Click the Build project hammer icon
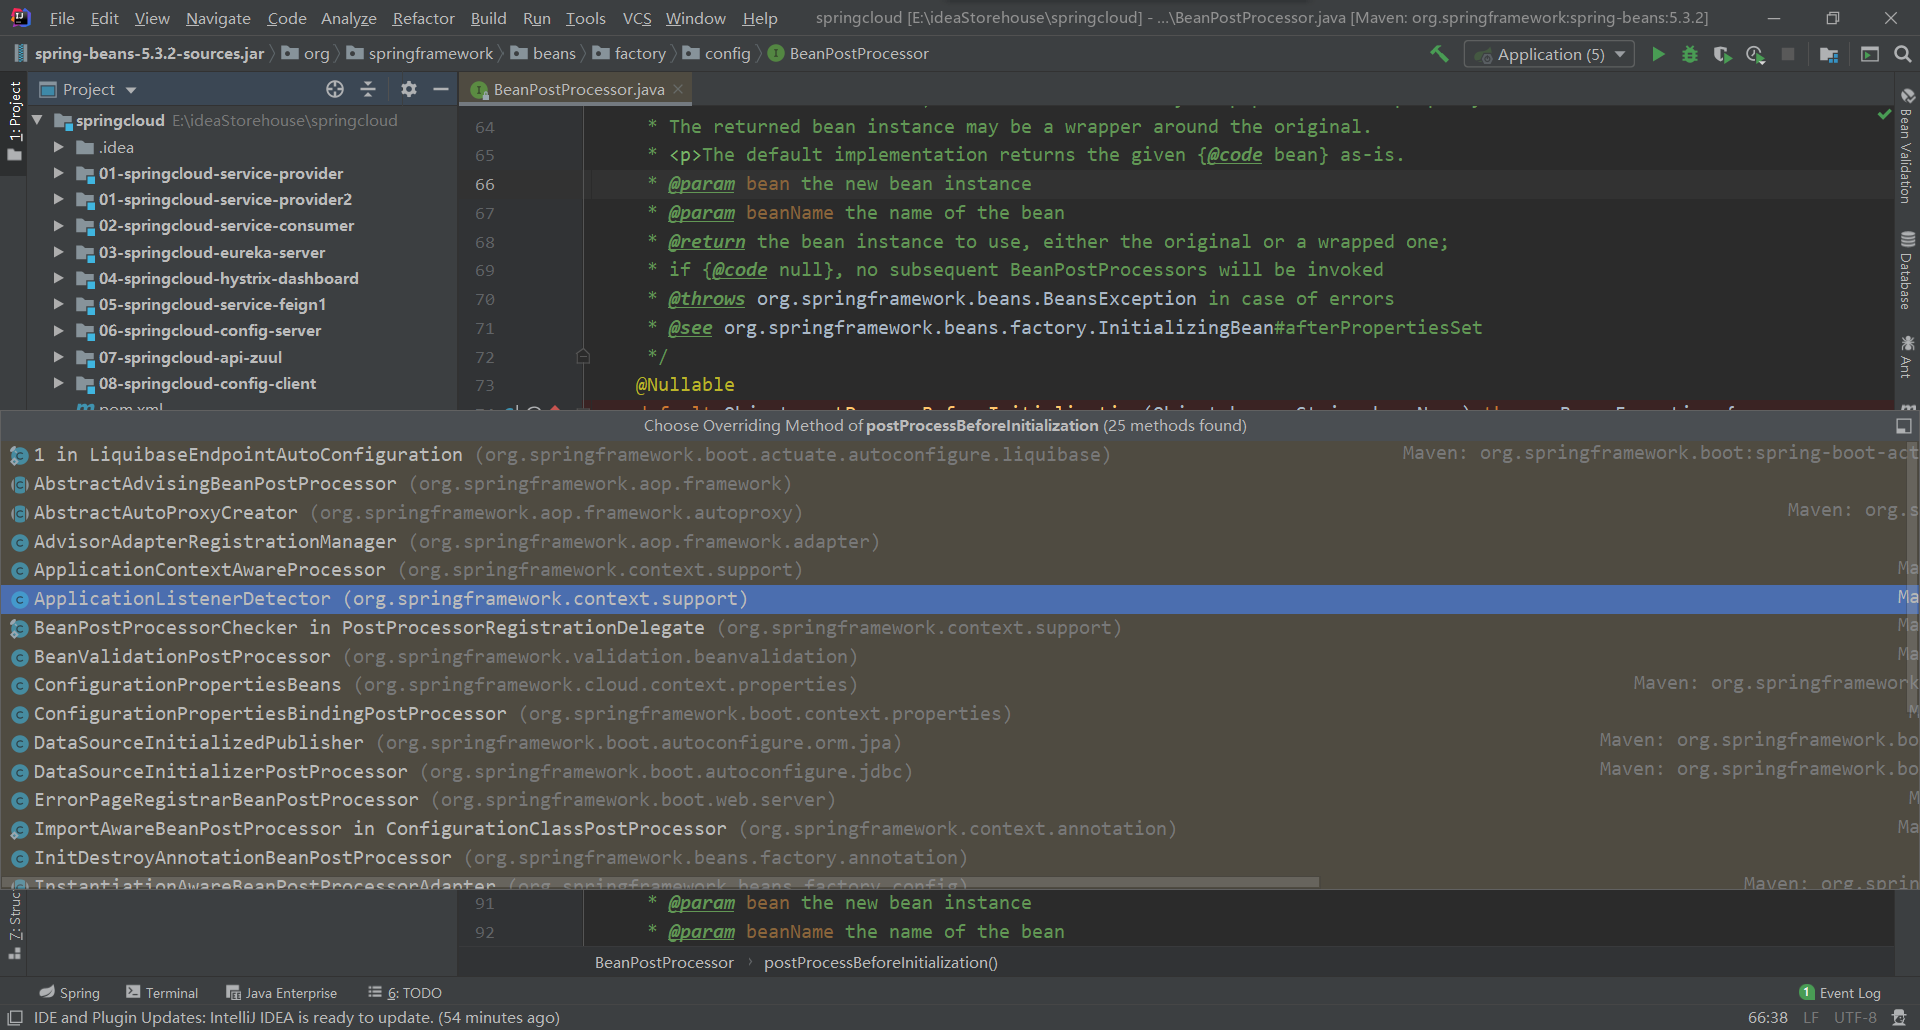1920x1030 pixels. [1439, 54]
